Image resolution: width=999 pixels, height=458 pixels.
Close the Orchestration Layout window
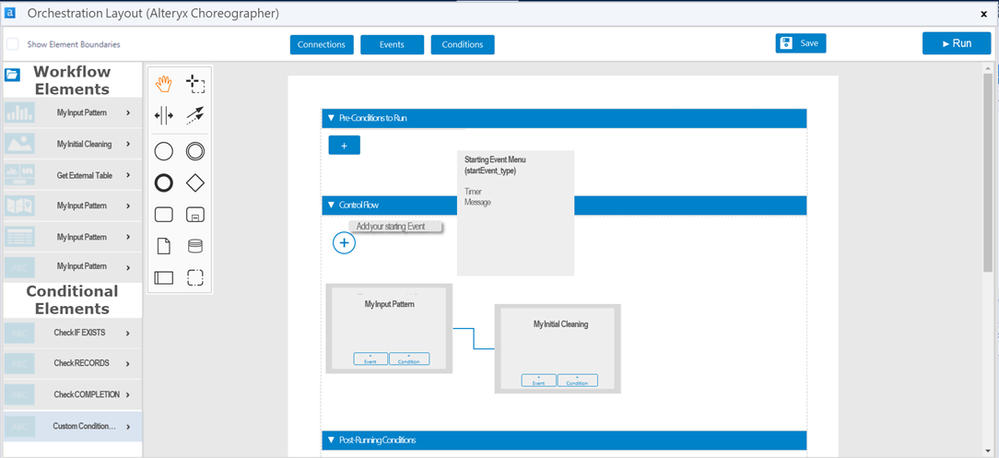click(984, 13)
